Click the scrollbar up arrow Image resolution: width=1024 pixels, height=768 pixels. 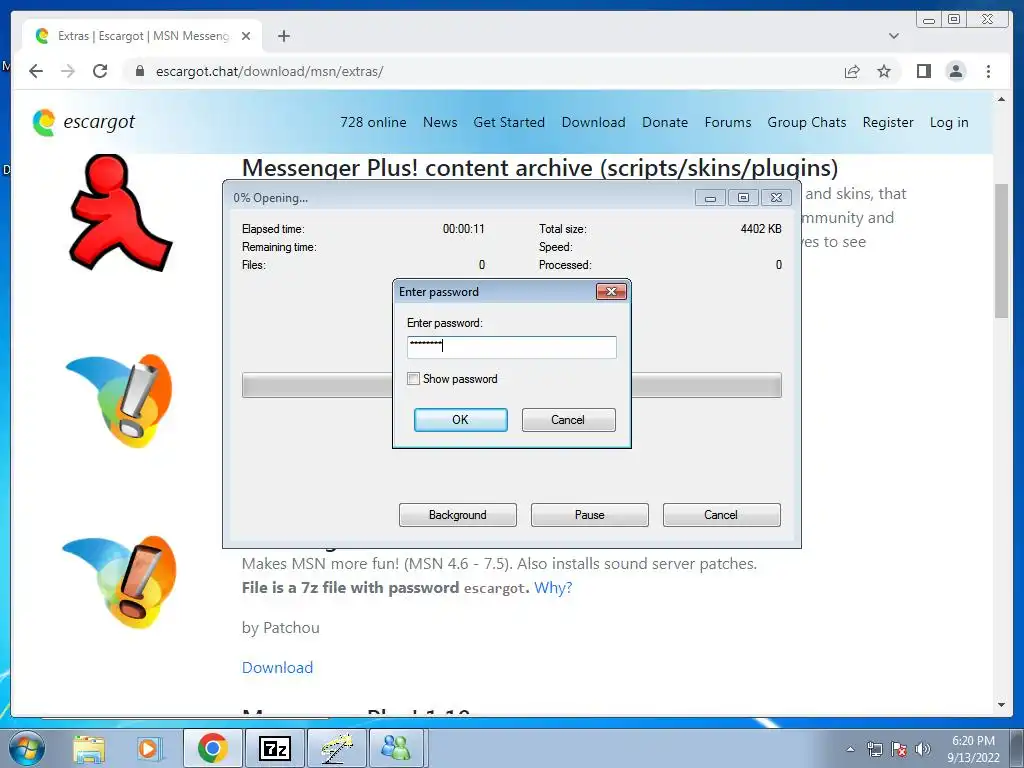(x=1001, y=99)
